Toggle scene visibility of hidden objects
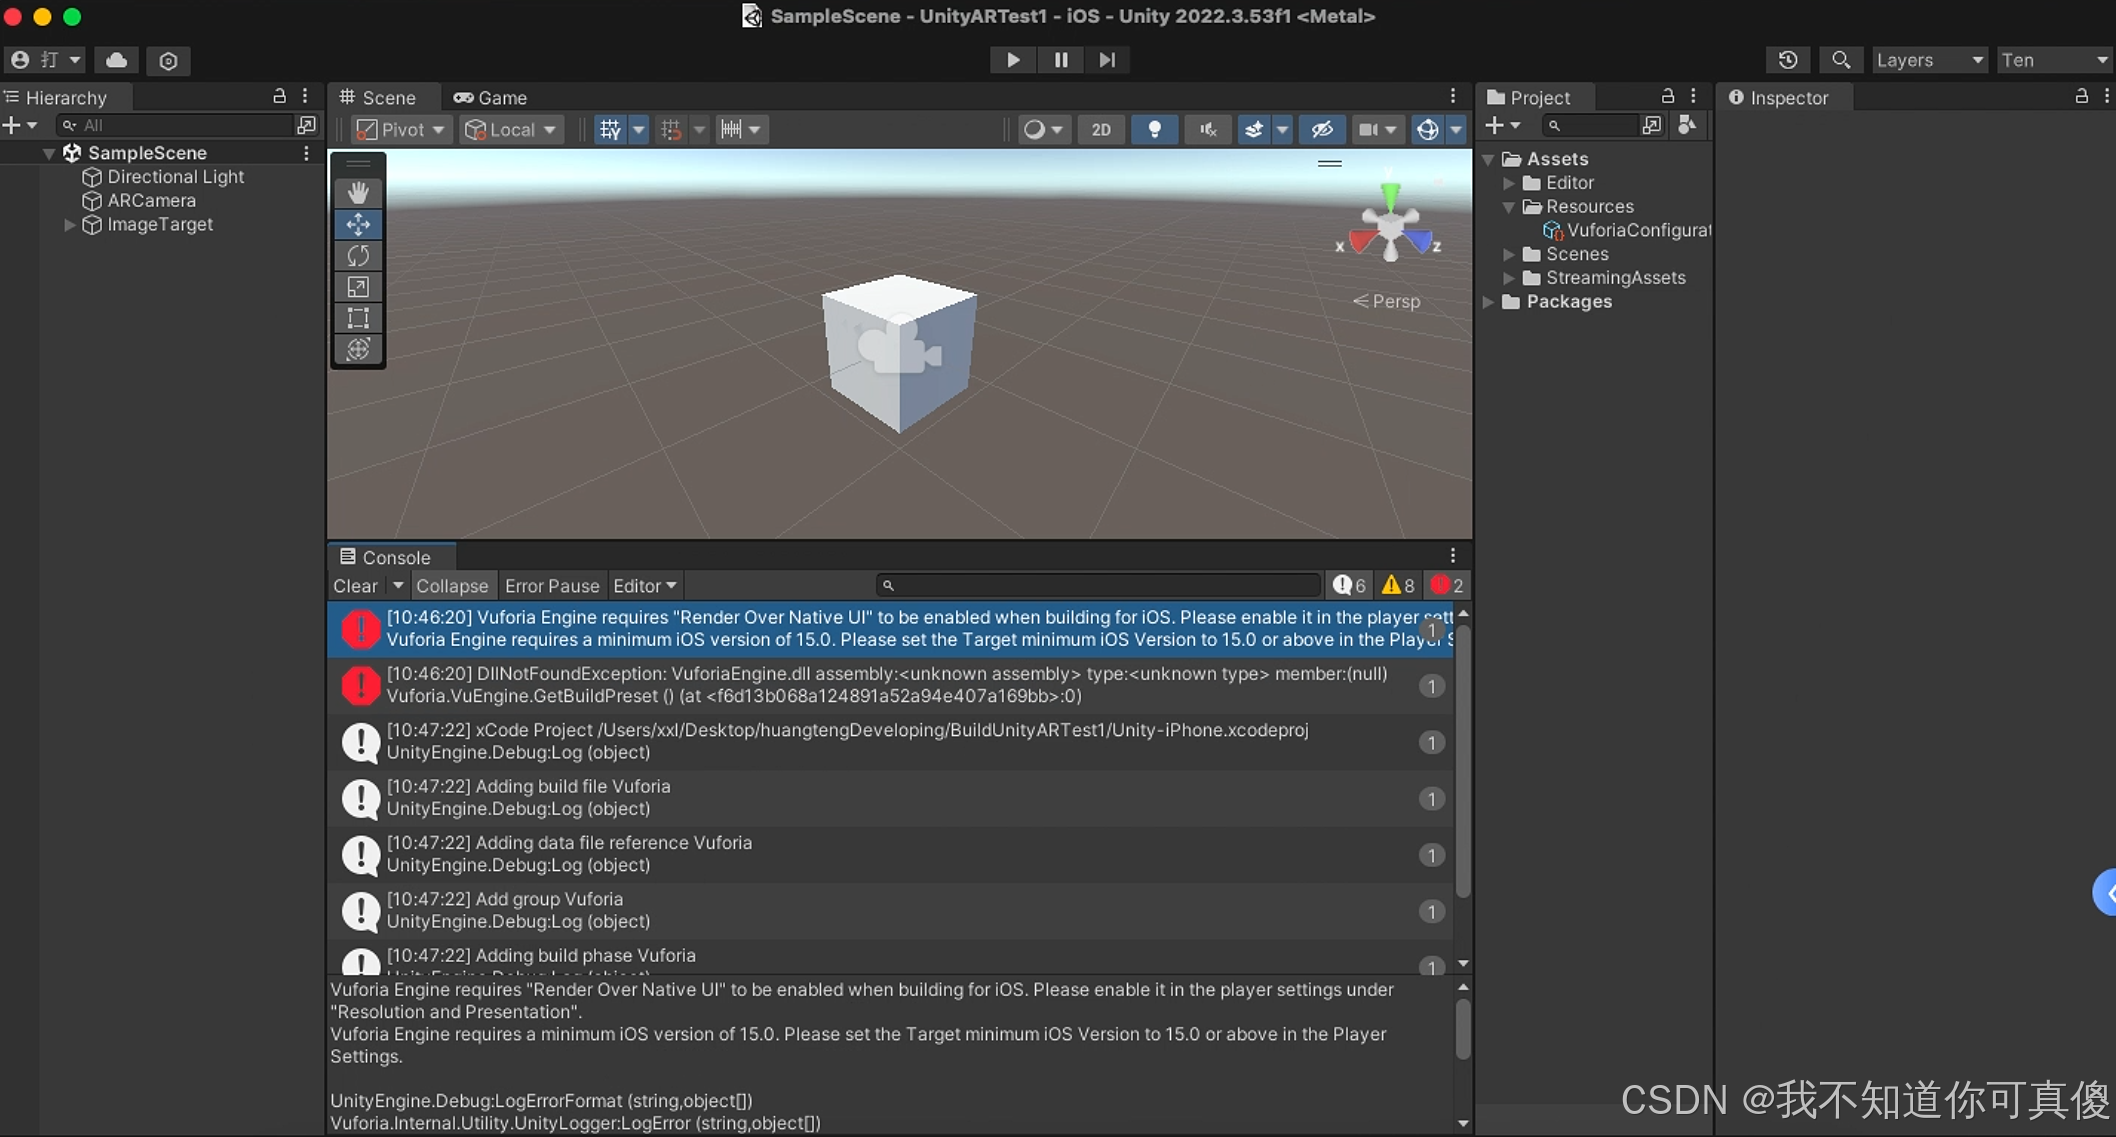The height and width of the screenshot is (1137, 2116). tap(1322, 130)
